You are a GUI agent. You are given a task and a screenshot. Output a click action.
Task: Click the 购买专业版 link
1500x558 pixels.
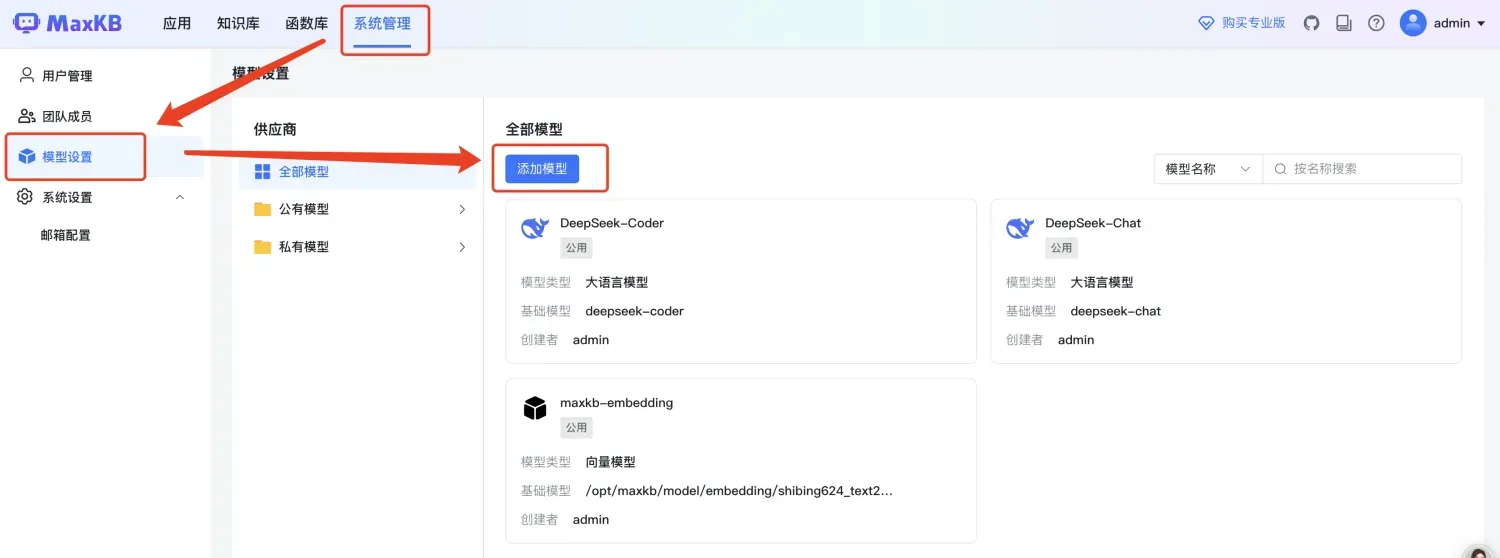coord(1254,23)
